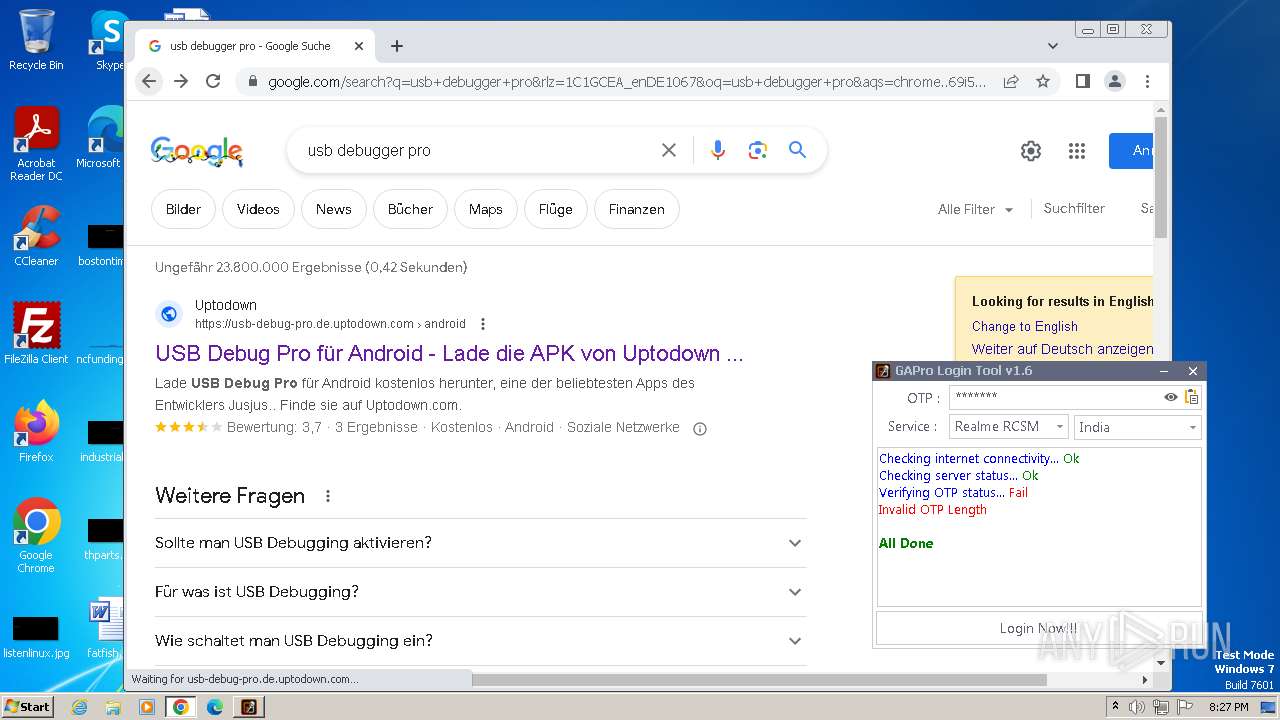Open Chrome three-dot menu
1280x720 pixels.
point(1147,82)
